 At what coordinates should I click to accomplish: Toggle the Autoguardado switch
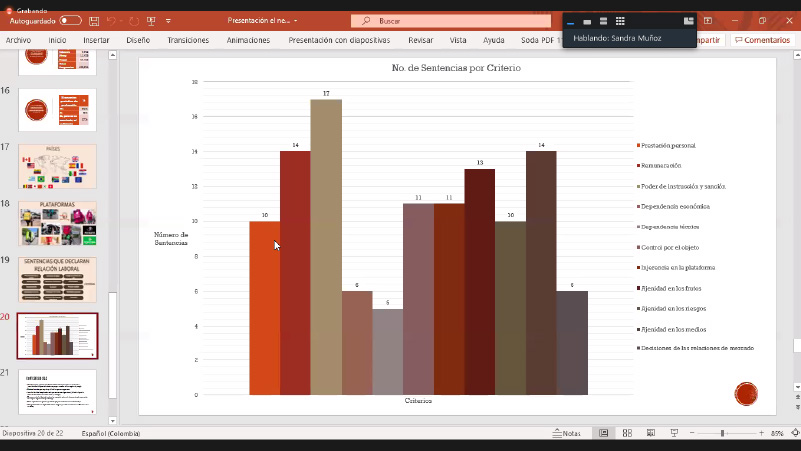point(70,21)
